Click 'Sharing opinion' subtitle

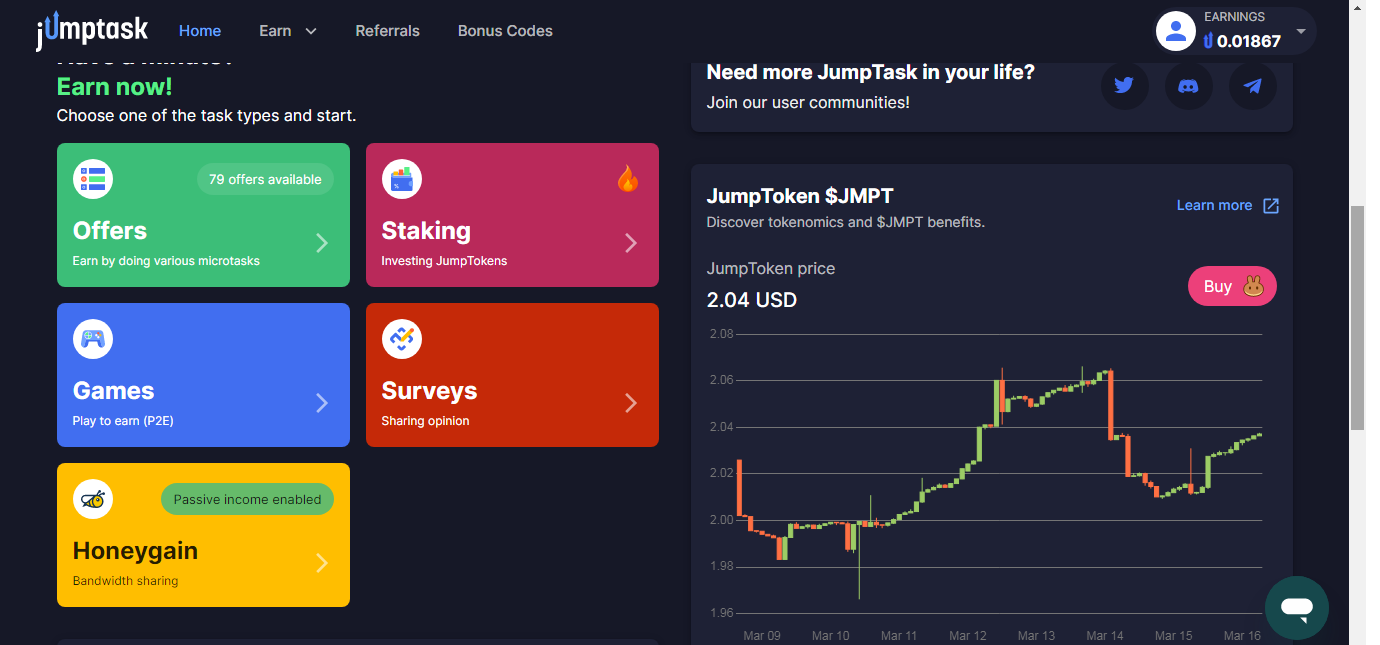point(425,421)
